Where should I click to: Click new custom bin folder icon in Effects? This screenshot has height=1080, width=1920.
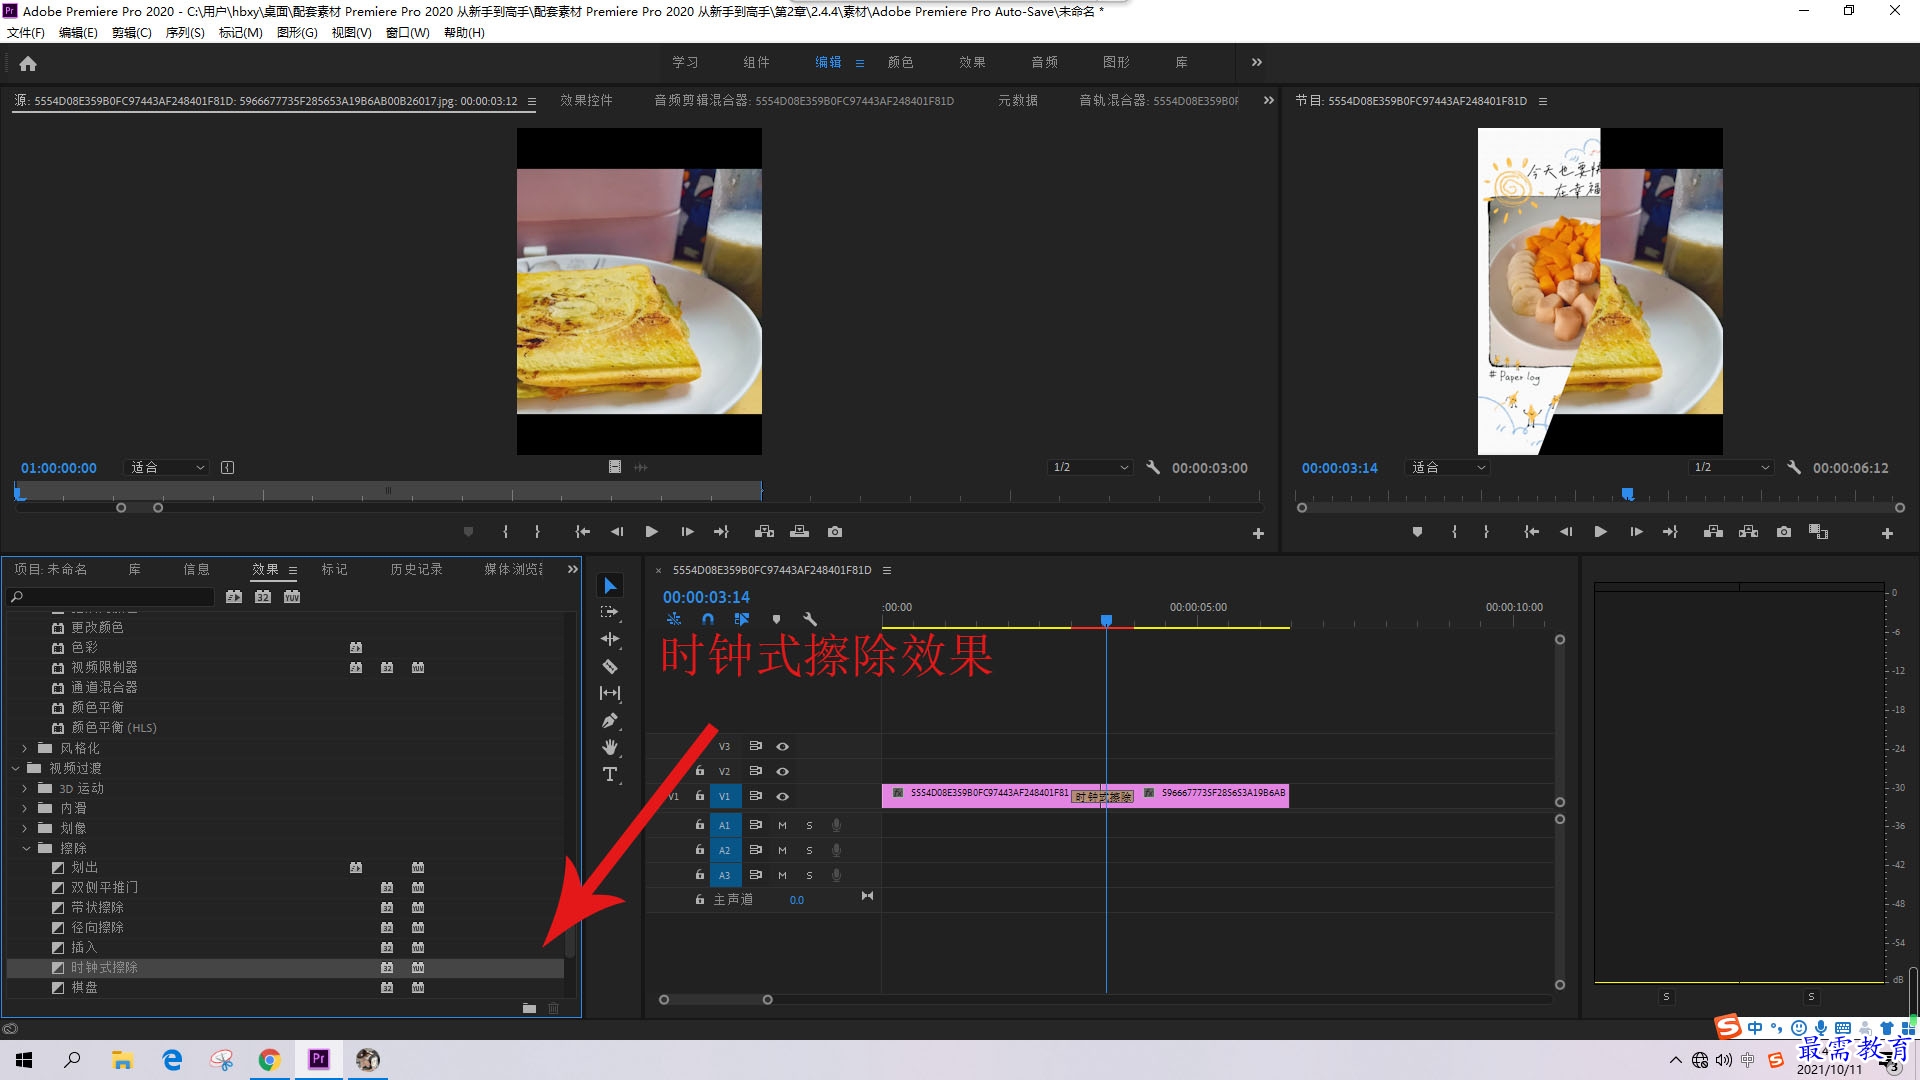coord(529,1008)
